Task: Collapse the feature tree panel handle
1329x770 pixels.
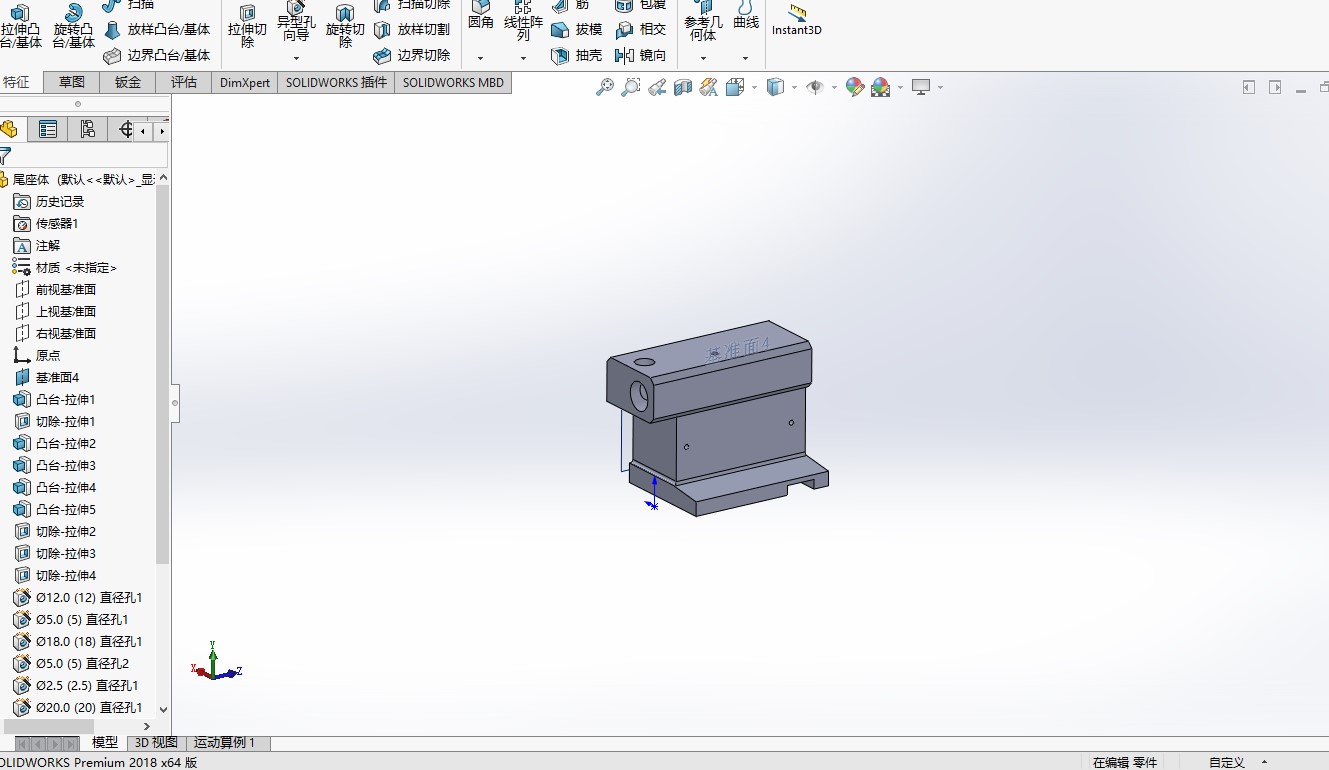Action: point(175,403)
